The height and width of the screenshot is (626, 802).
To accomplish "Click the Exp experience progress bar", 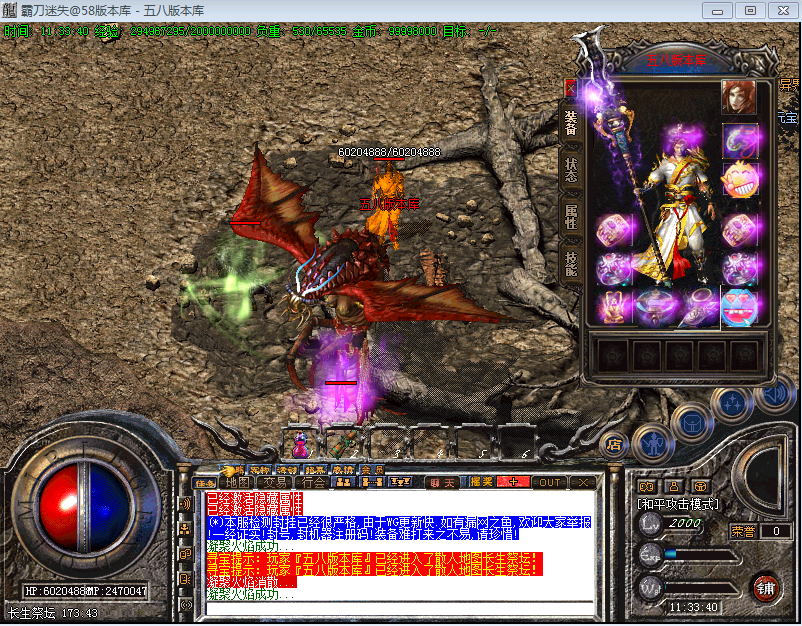I will (701, 554).
